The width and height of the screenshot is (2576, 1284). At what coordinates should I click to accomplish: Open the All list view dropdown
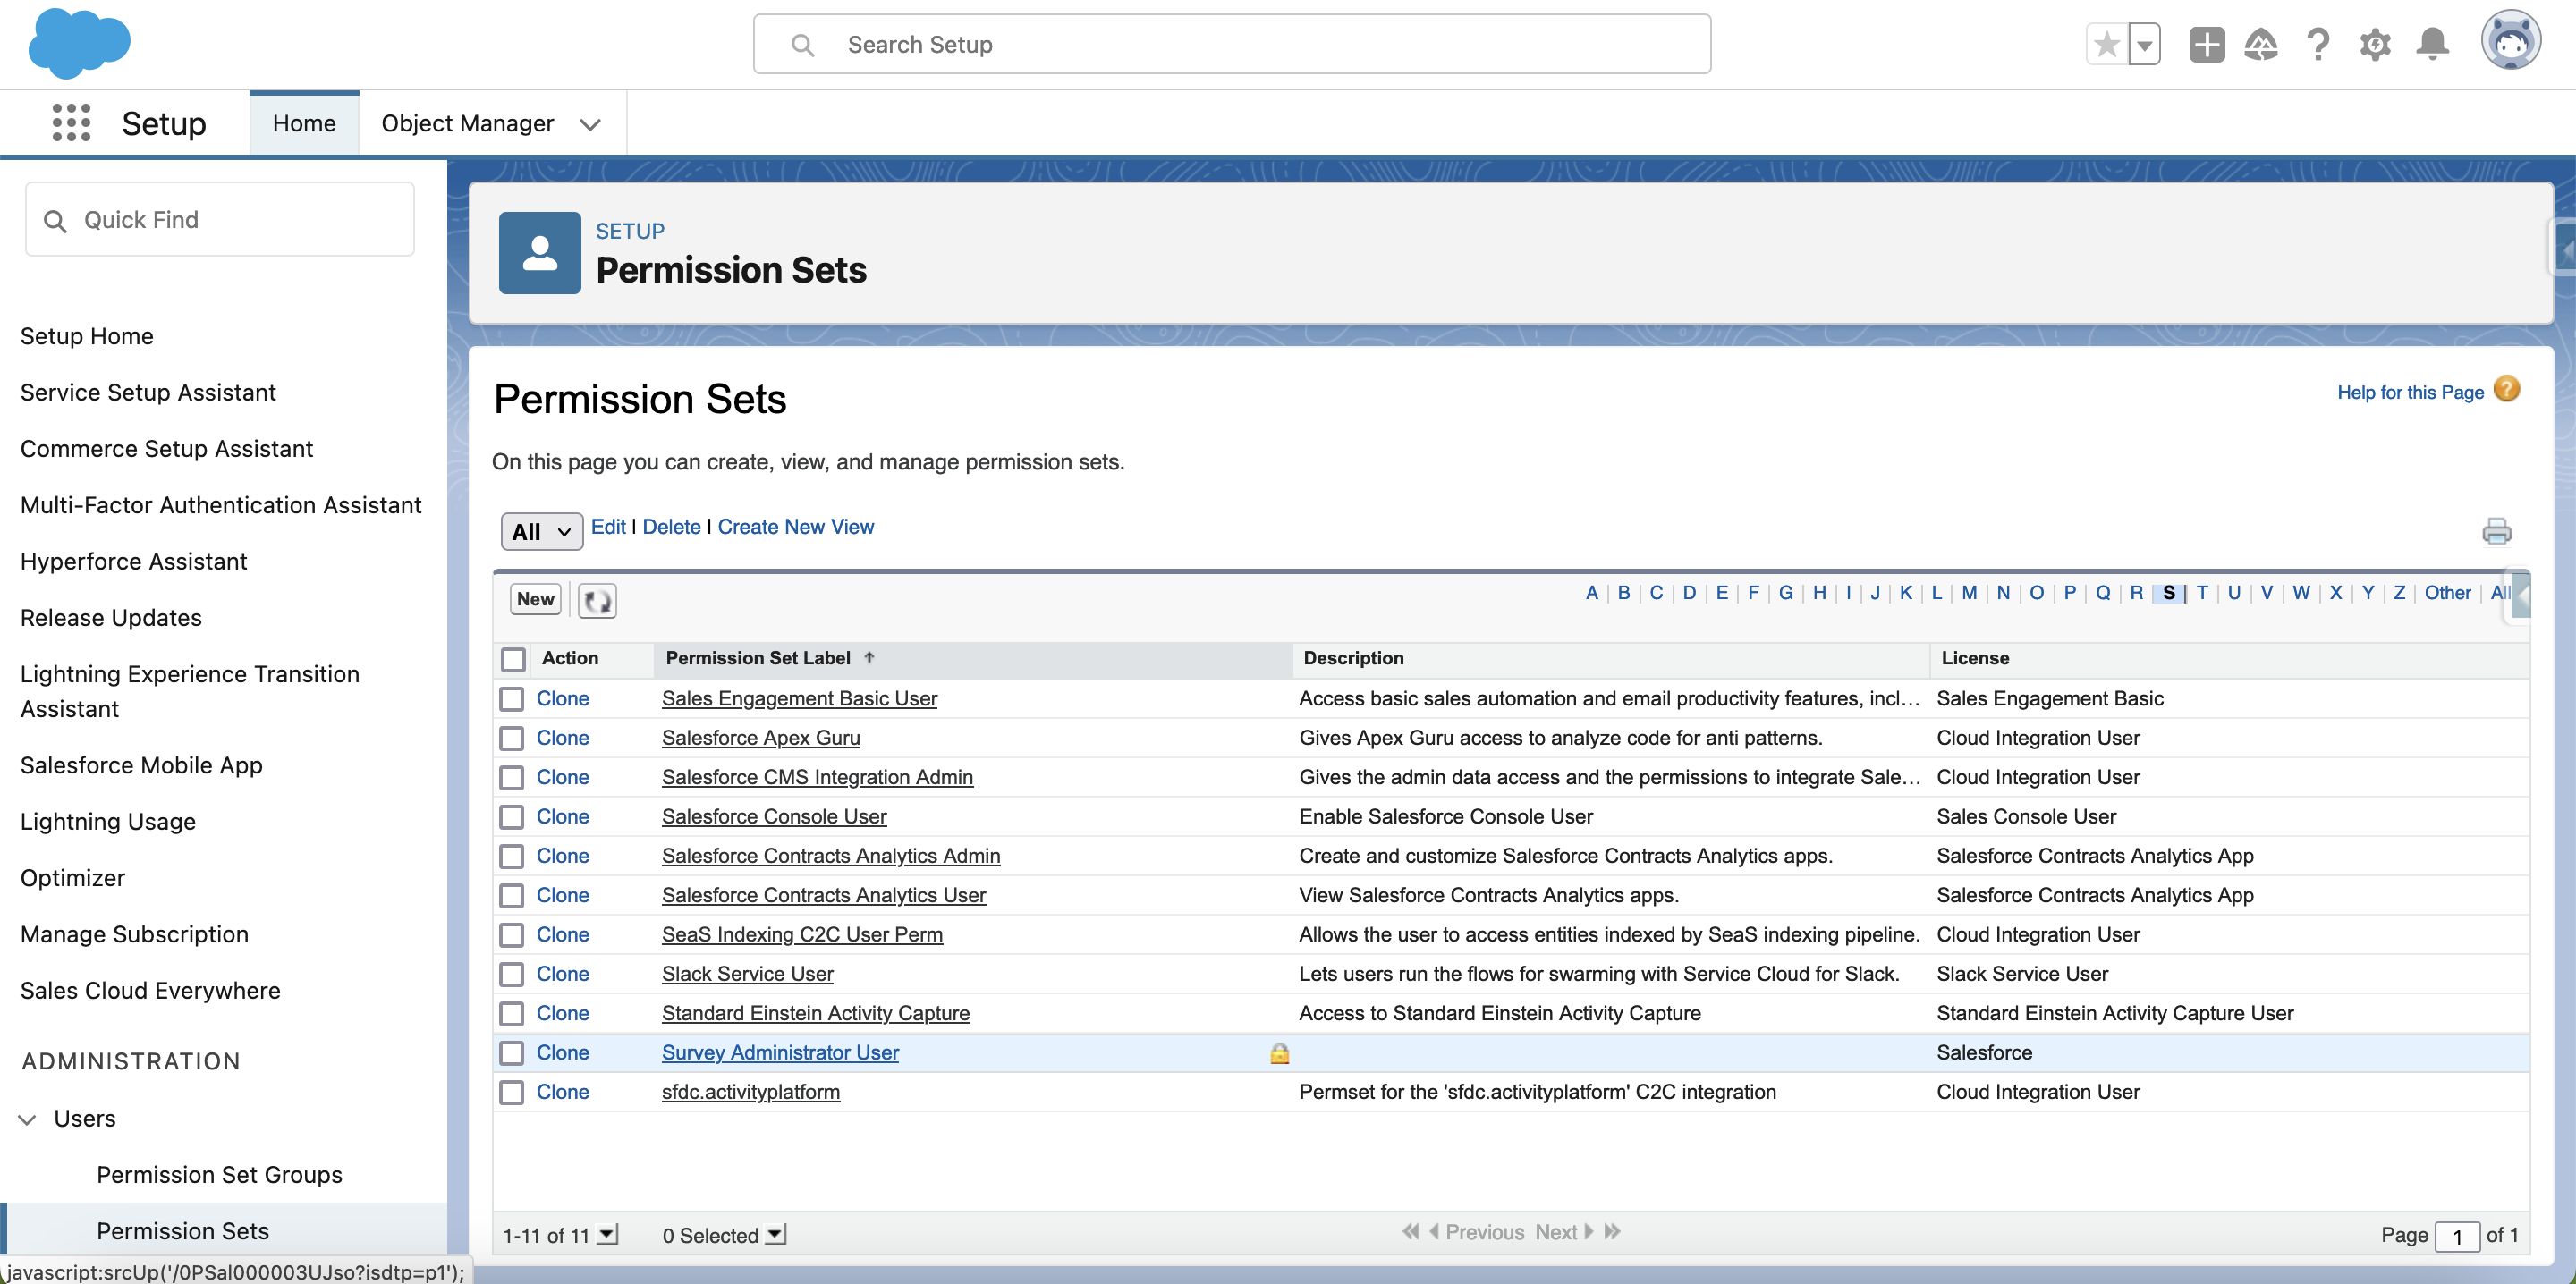[x=541, y=531]
